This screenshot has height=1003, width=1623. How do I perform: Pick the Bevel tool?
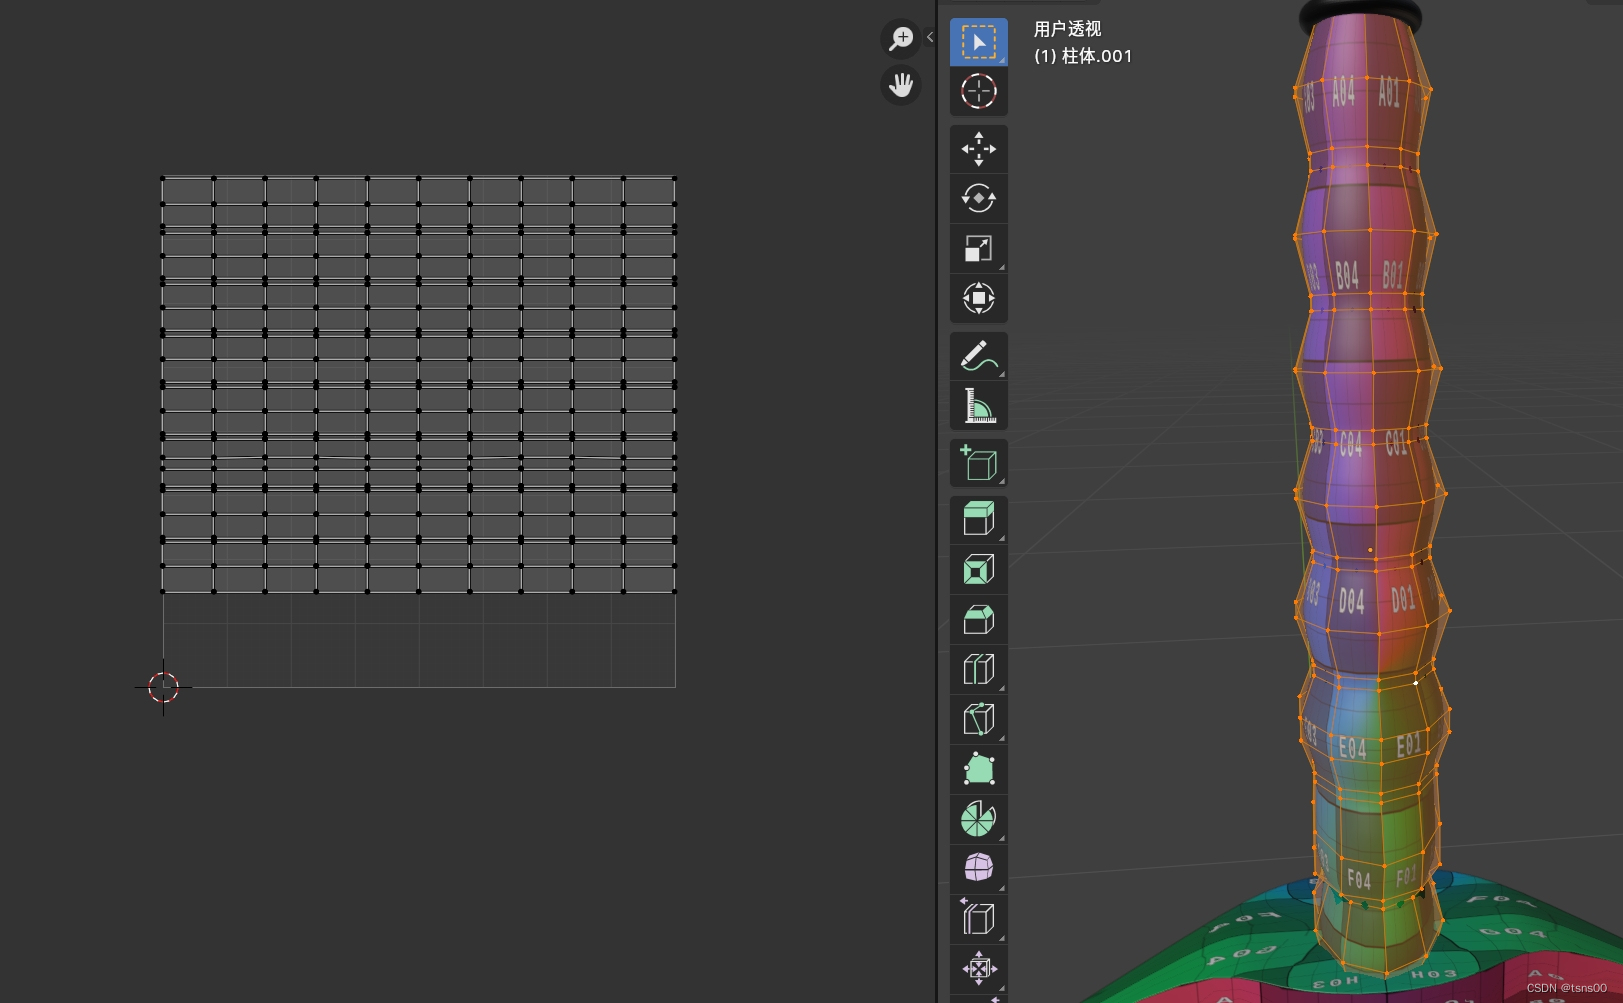978,619
